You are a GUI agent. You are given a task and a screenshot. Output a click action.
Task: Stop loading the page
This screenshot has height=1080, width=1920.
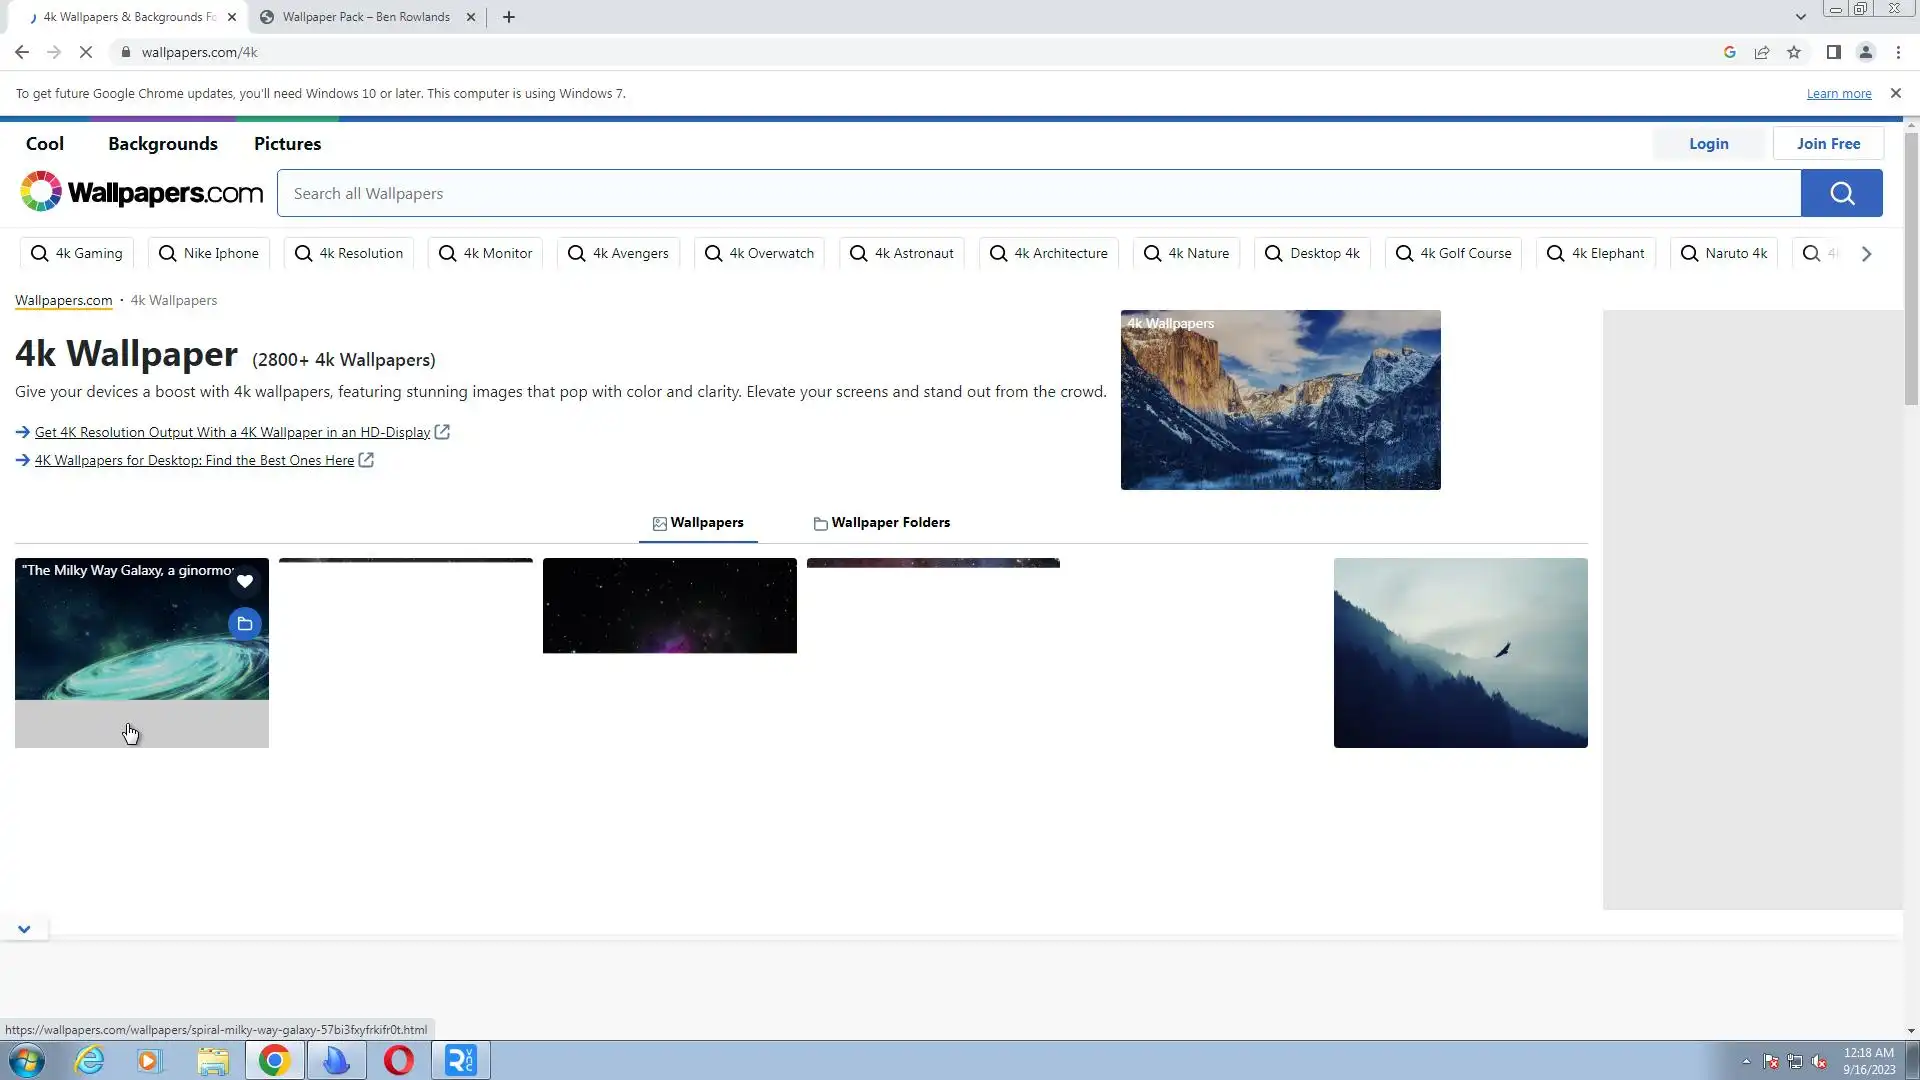[x=86, y=52]
